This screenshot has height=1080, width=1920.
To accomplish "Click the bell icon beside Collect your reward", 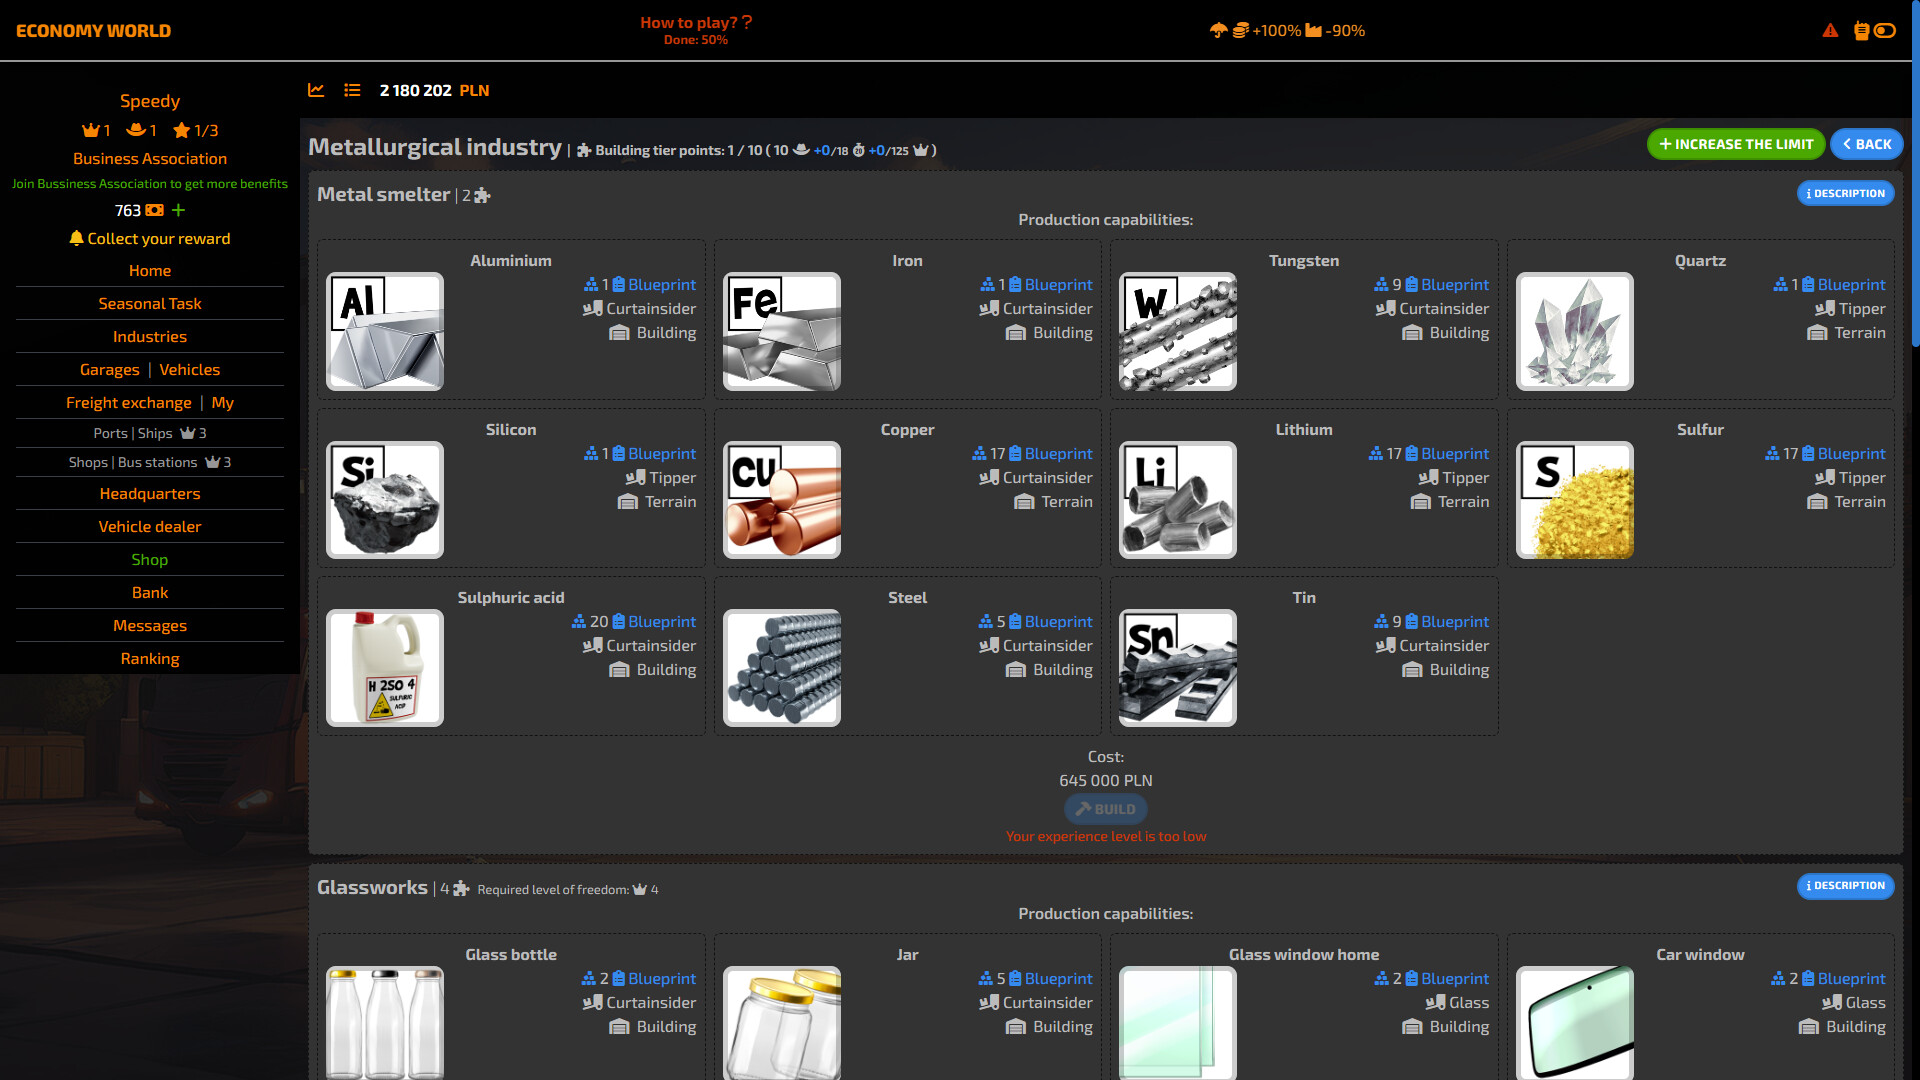I will 76,239.
